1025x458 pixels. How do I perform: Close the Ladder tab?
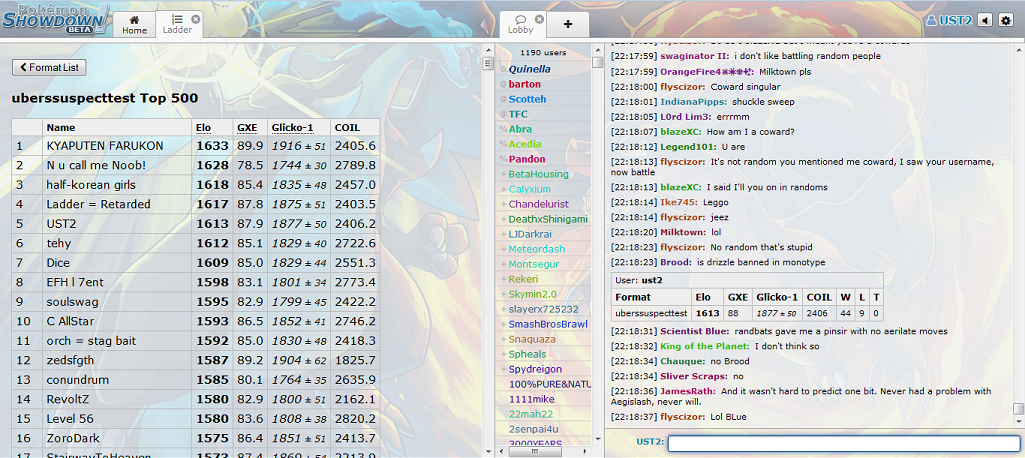coord(195,19)
